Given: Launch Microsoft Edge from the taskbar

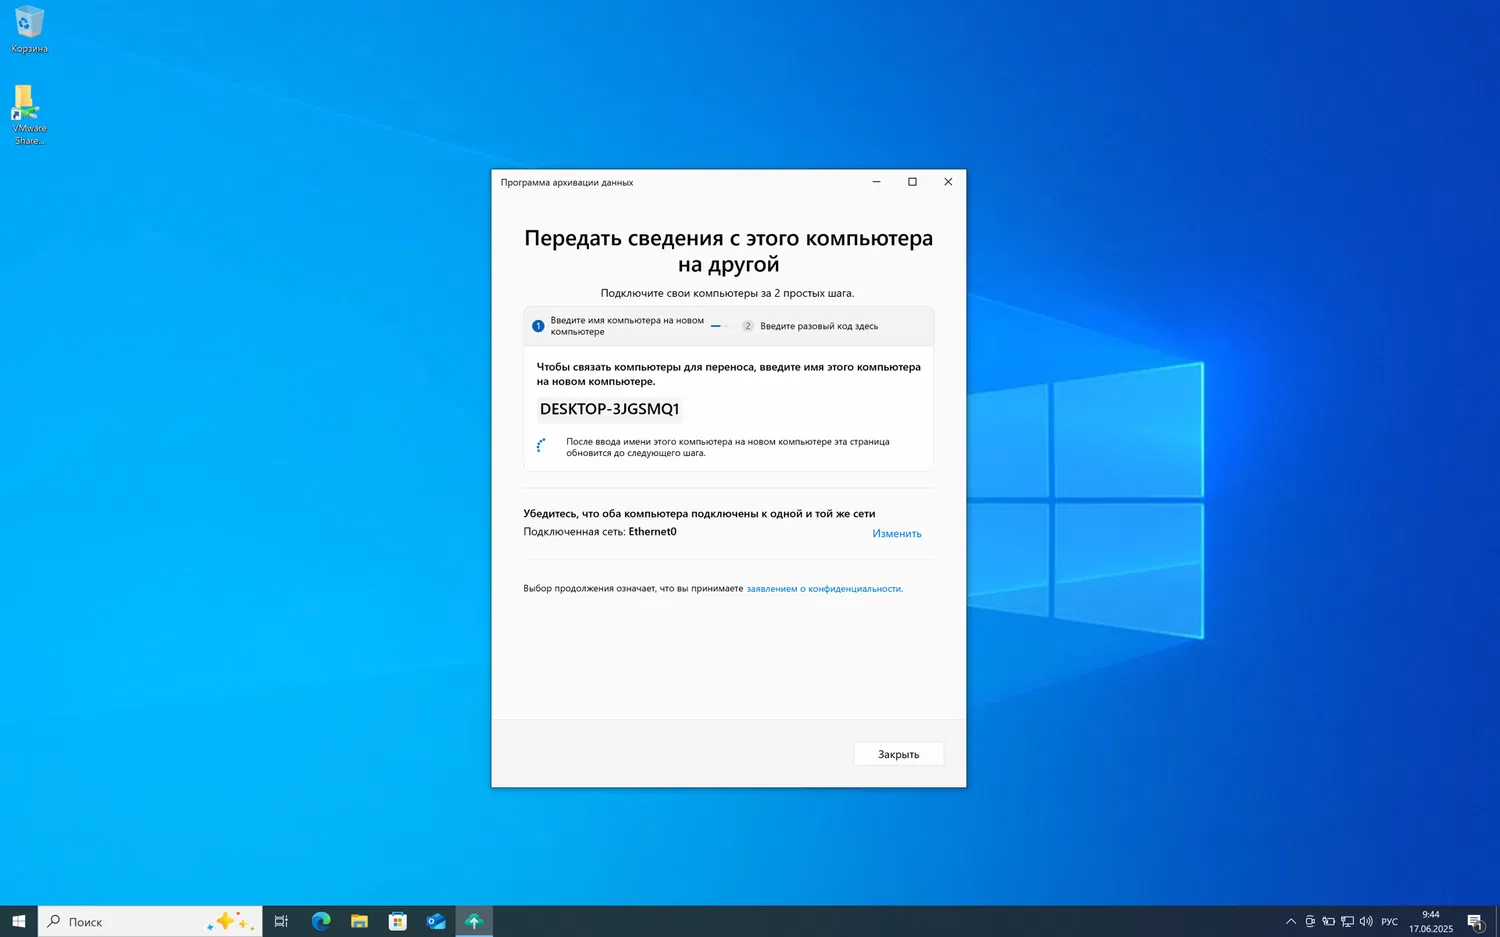Looking at the screenshot, I should [x=321, y=921].
